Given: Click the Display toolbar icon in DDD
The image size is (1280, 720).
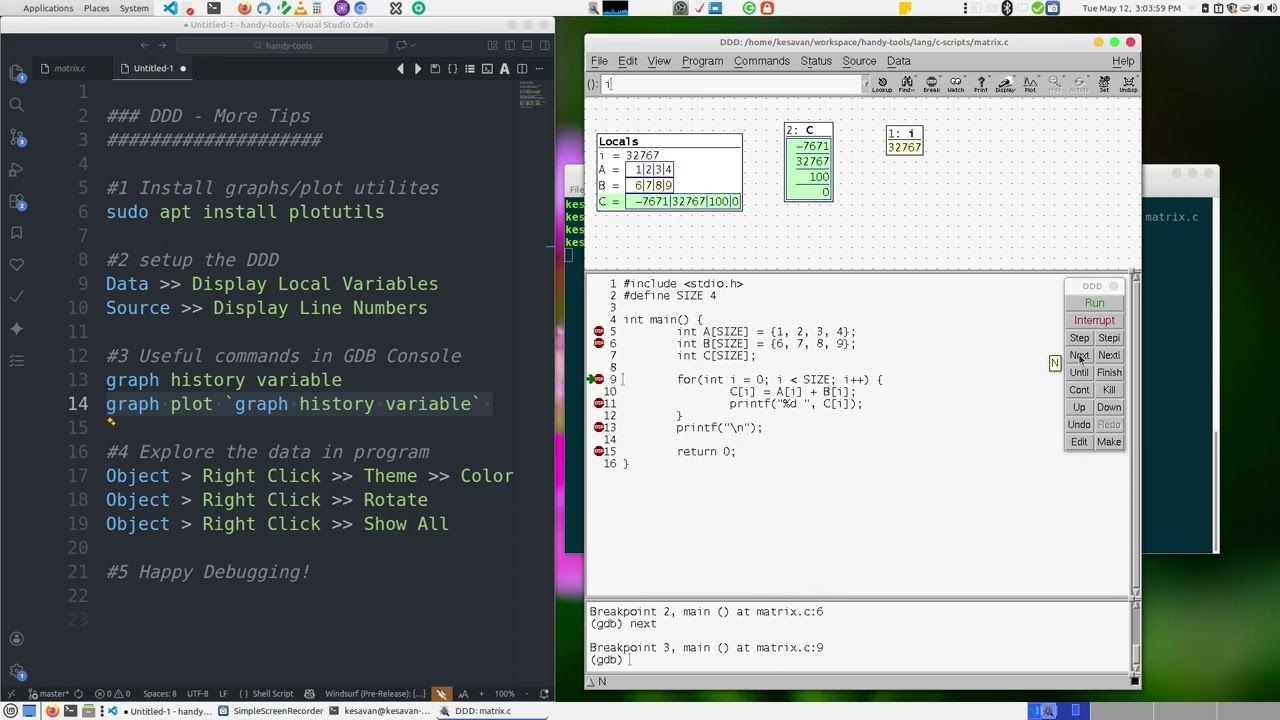Looking at the screenshot, I should 1005,85.
